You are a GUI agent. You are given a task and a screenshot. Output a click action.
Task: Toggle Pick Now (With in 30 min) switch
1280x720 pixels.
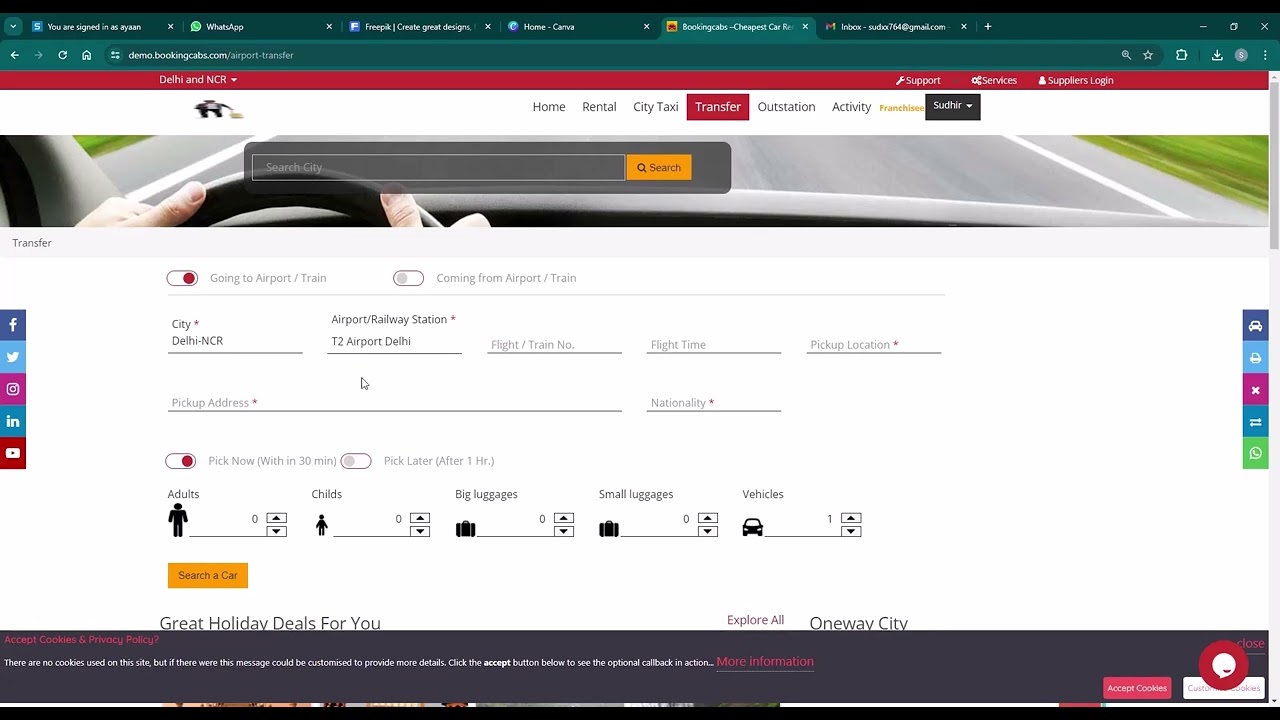pos(181,461)
